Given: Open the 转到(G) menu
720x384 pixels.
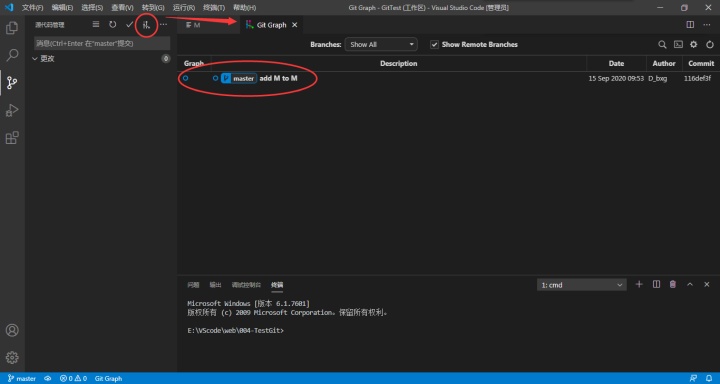Looking at the screenshot, I should pyautogui.click(x=153, y=8).
